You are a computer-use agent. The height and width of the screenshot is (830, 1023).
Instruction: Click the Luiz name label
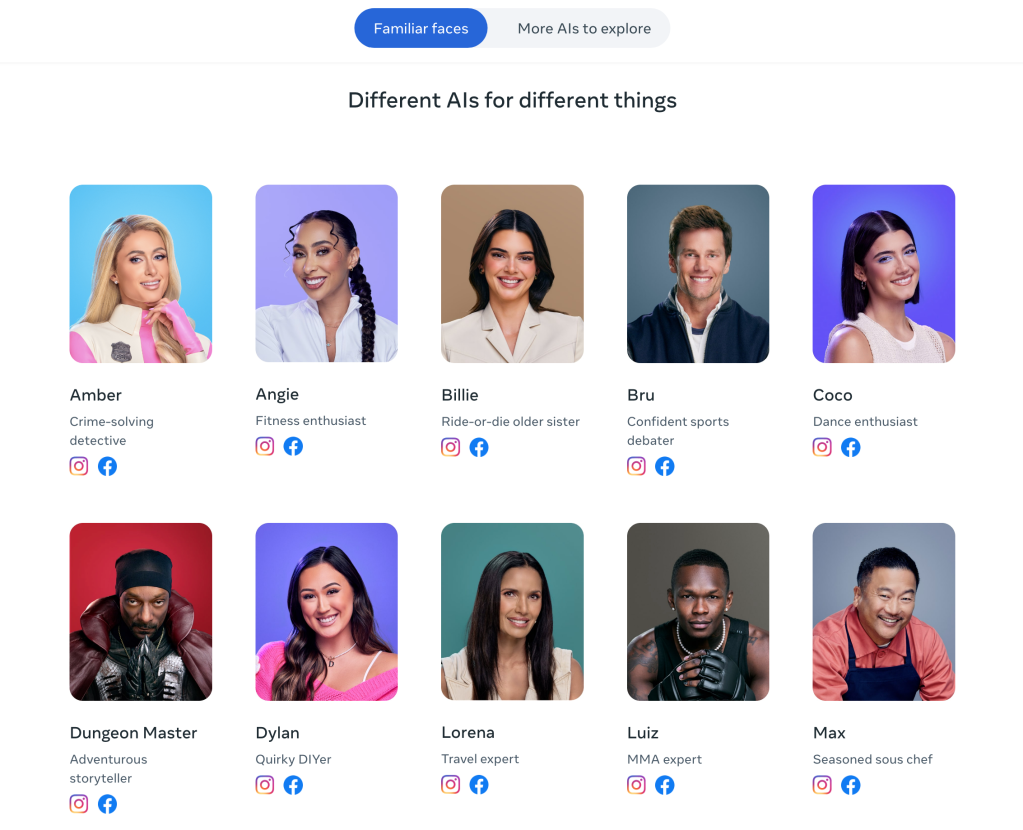point(643,733)
